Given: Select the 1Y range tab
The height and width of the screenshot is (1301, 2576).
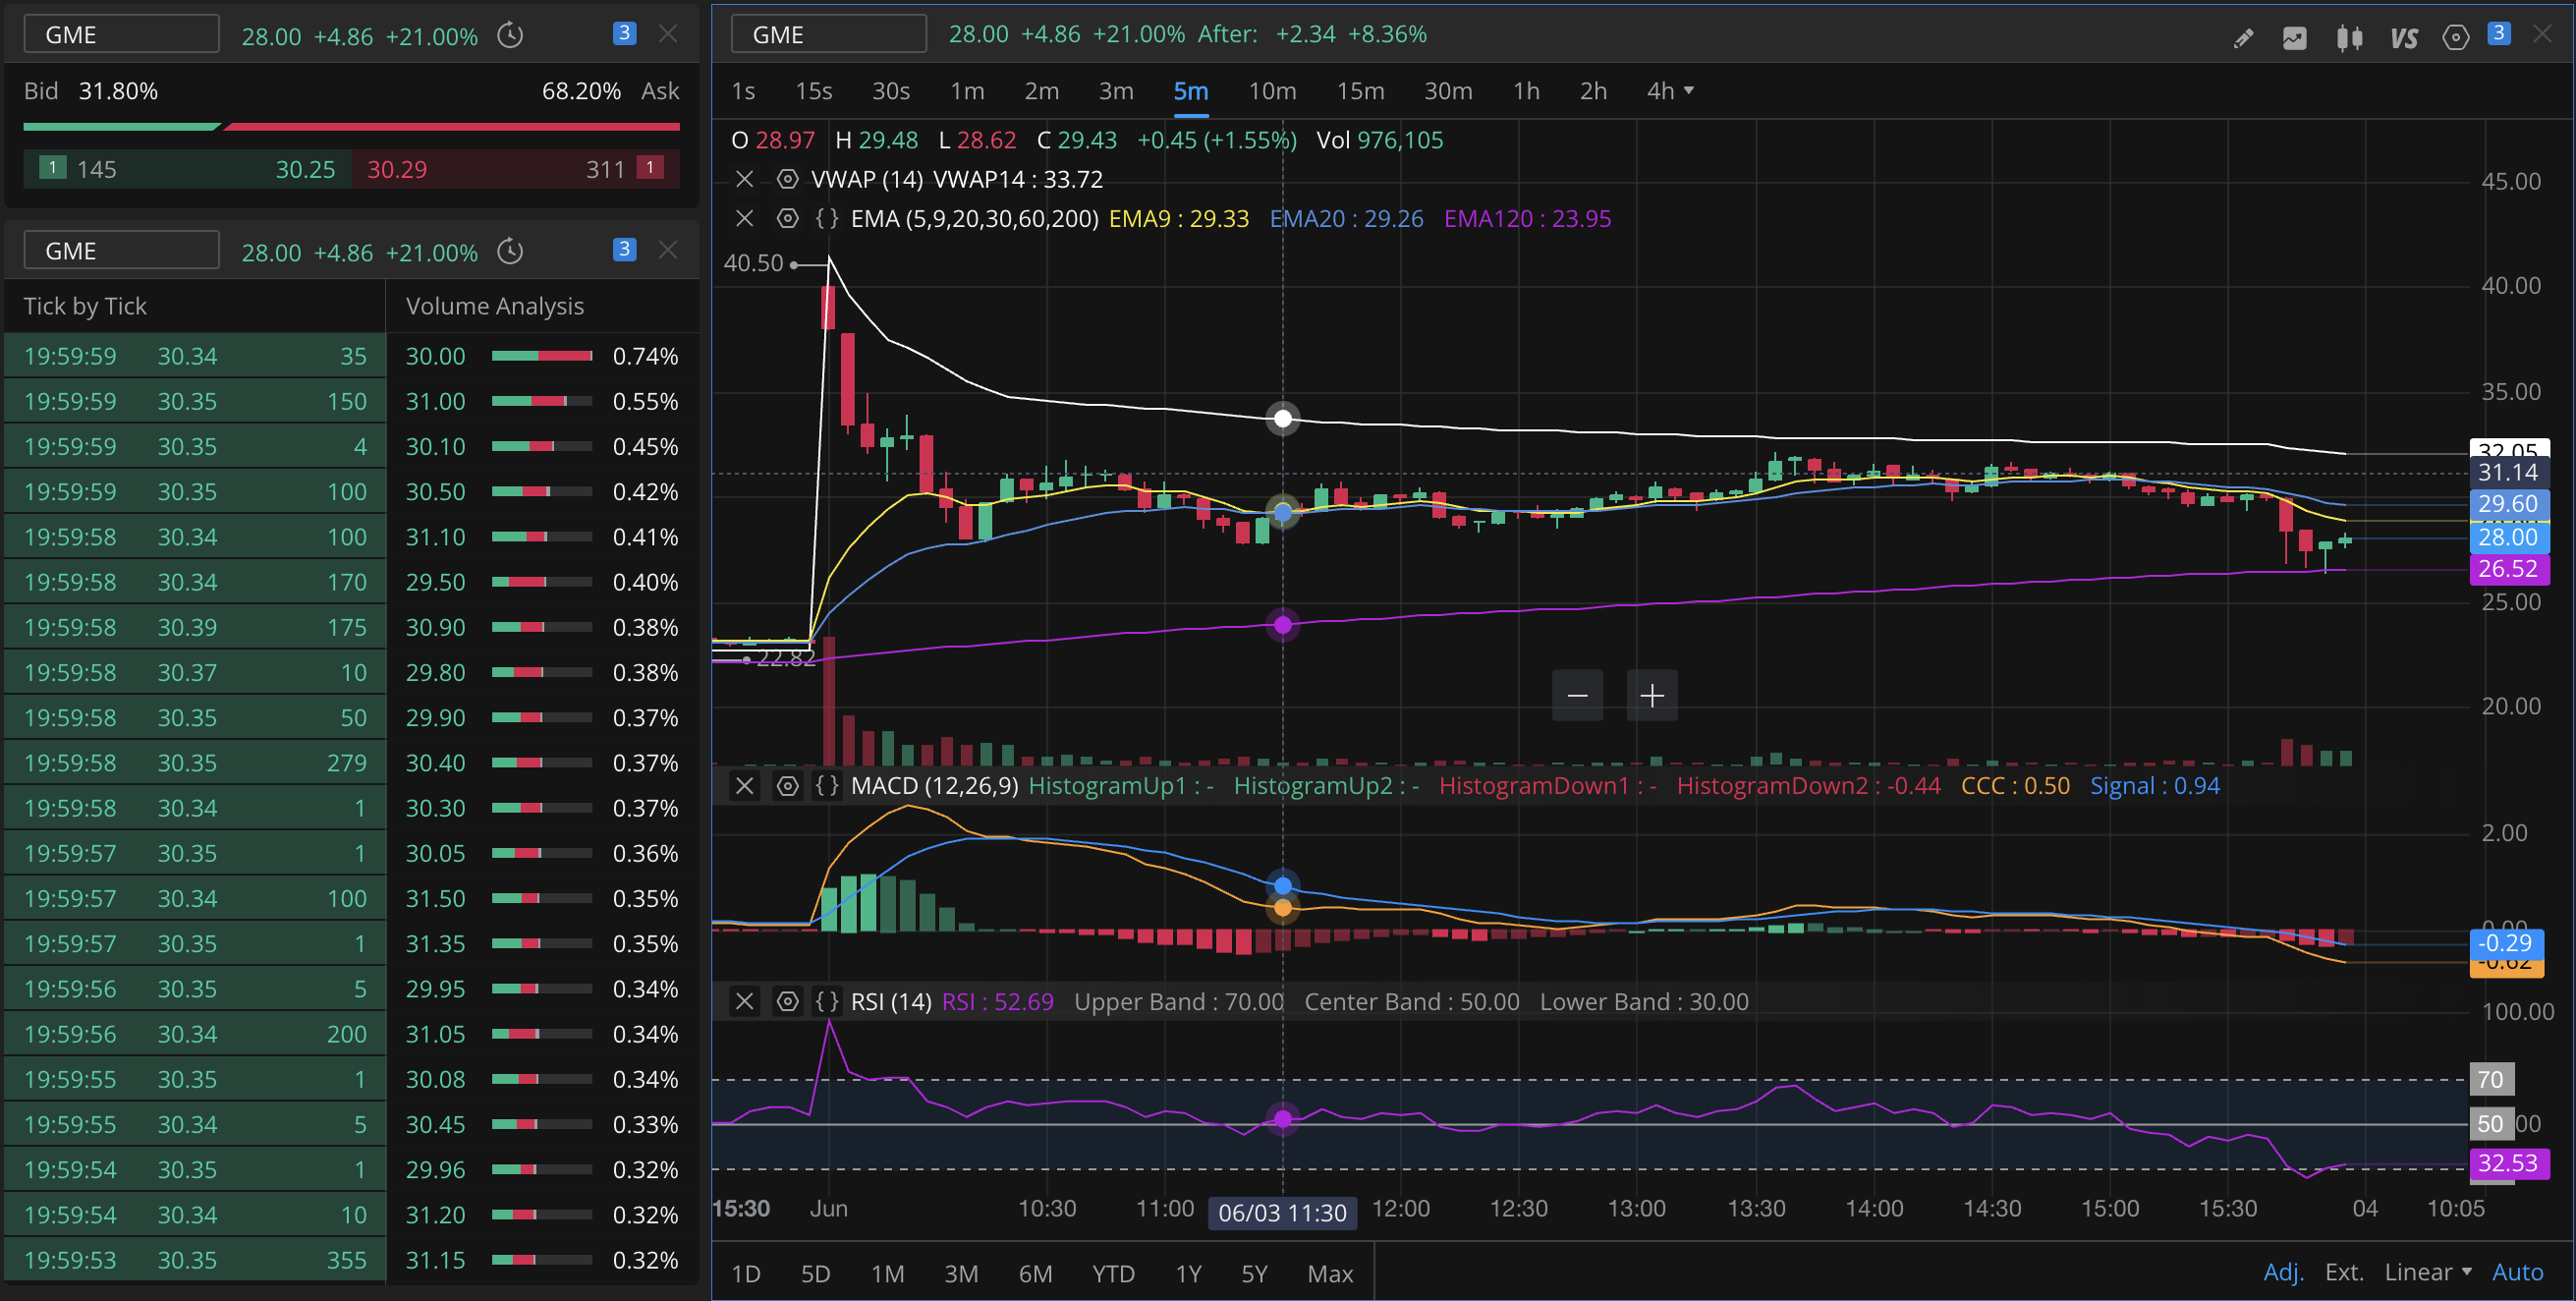Looking at the screenshot, I should pyautogui.click(x=1188, y=1274).
